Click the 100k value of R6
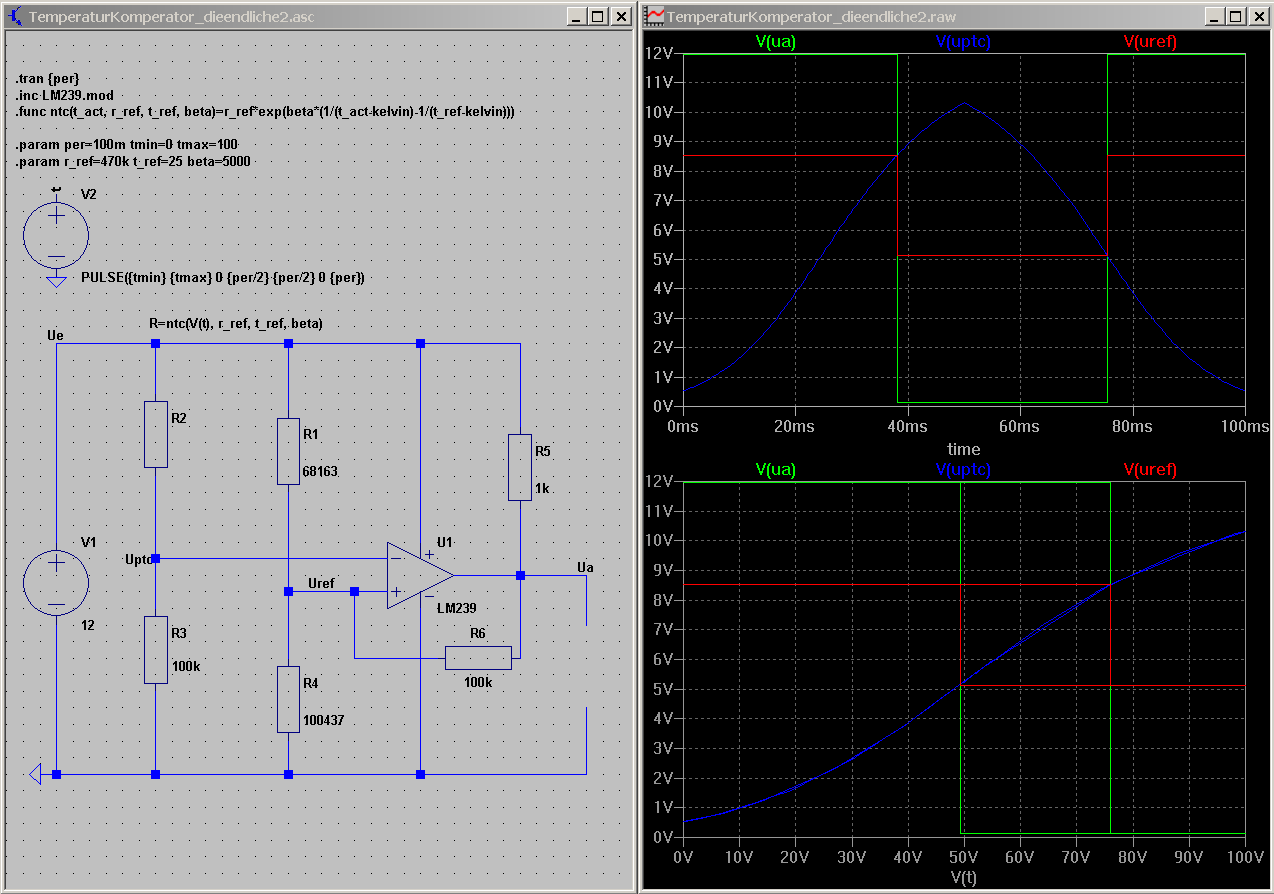This screenshot has height=894, width=1274. [x=478, y=682]
